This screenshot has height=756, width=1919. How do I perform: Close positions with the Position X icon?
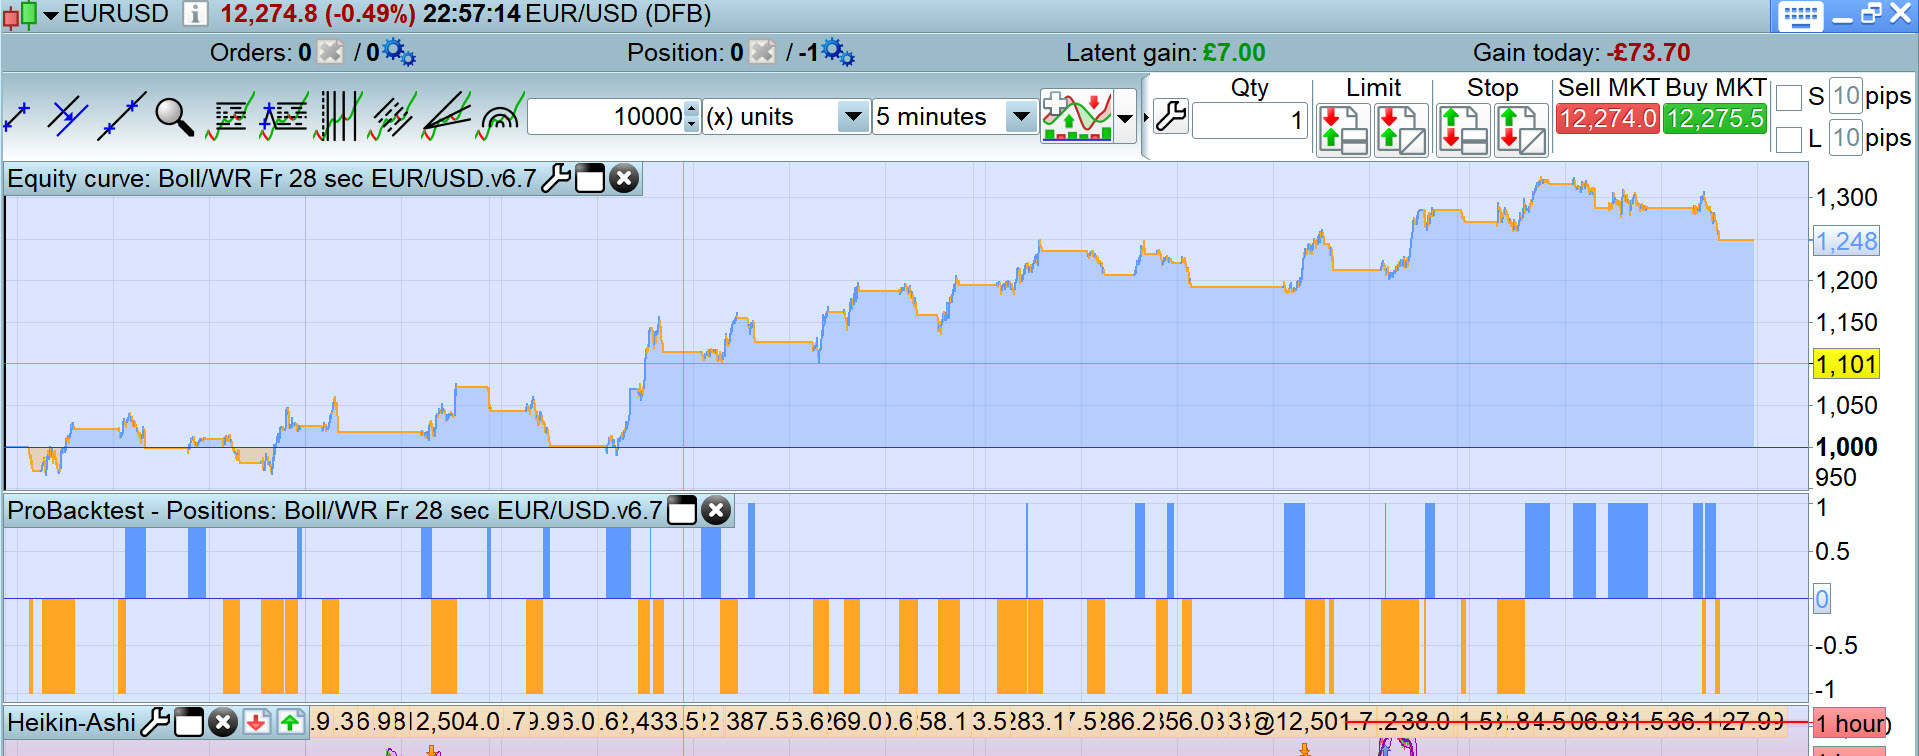(762, 52)
